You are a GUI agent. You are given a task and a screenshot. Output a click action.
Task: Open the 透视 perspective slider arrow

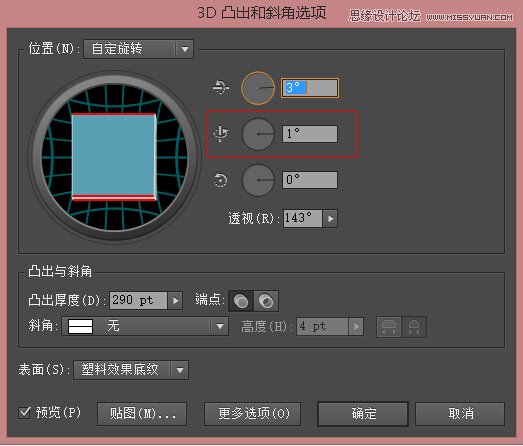point(330,218)
